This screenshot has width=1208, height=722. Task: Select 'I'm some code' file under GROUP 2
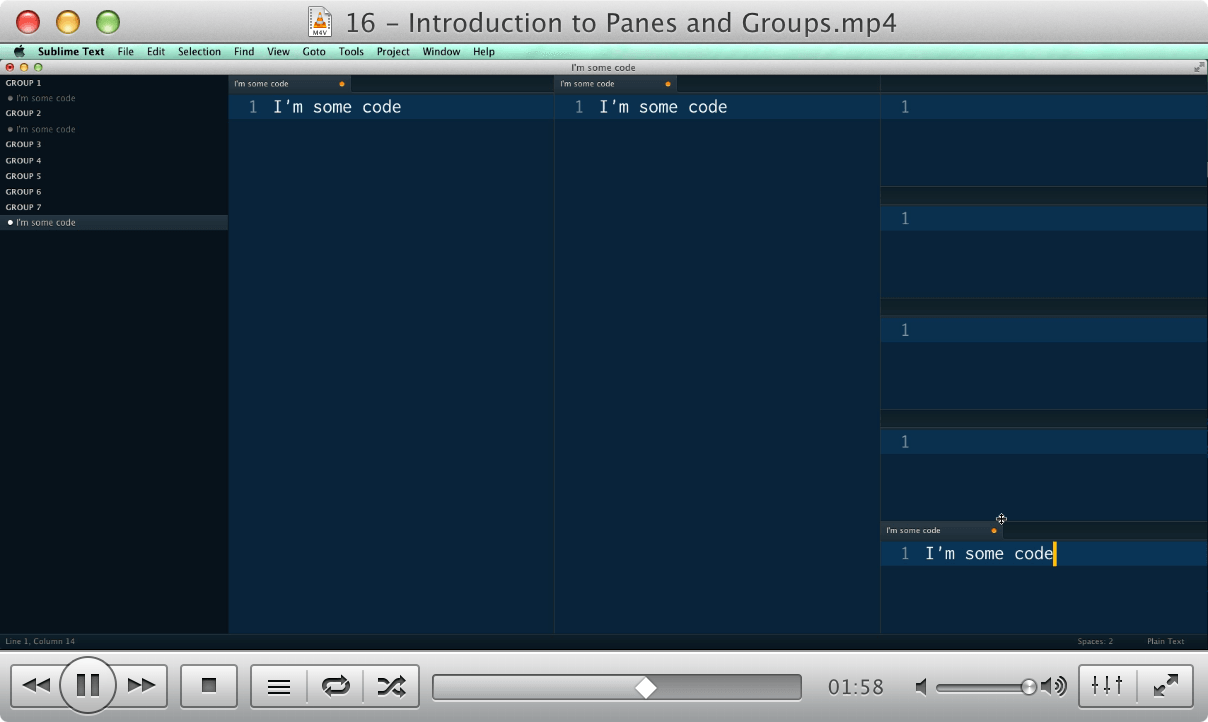(45, 128)
